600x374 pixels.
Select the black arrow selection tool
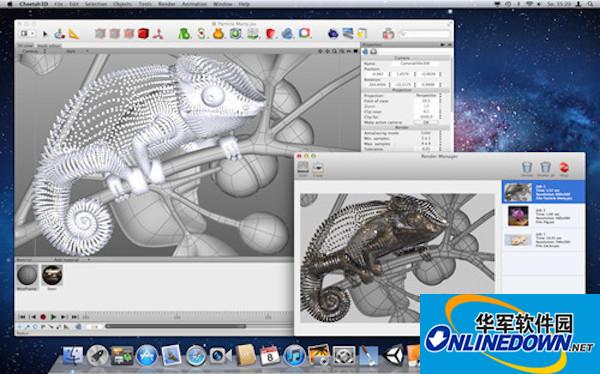pyautogui.click(x=45, y=34)
